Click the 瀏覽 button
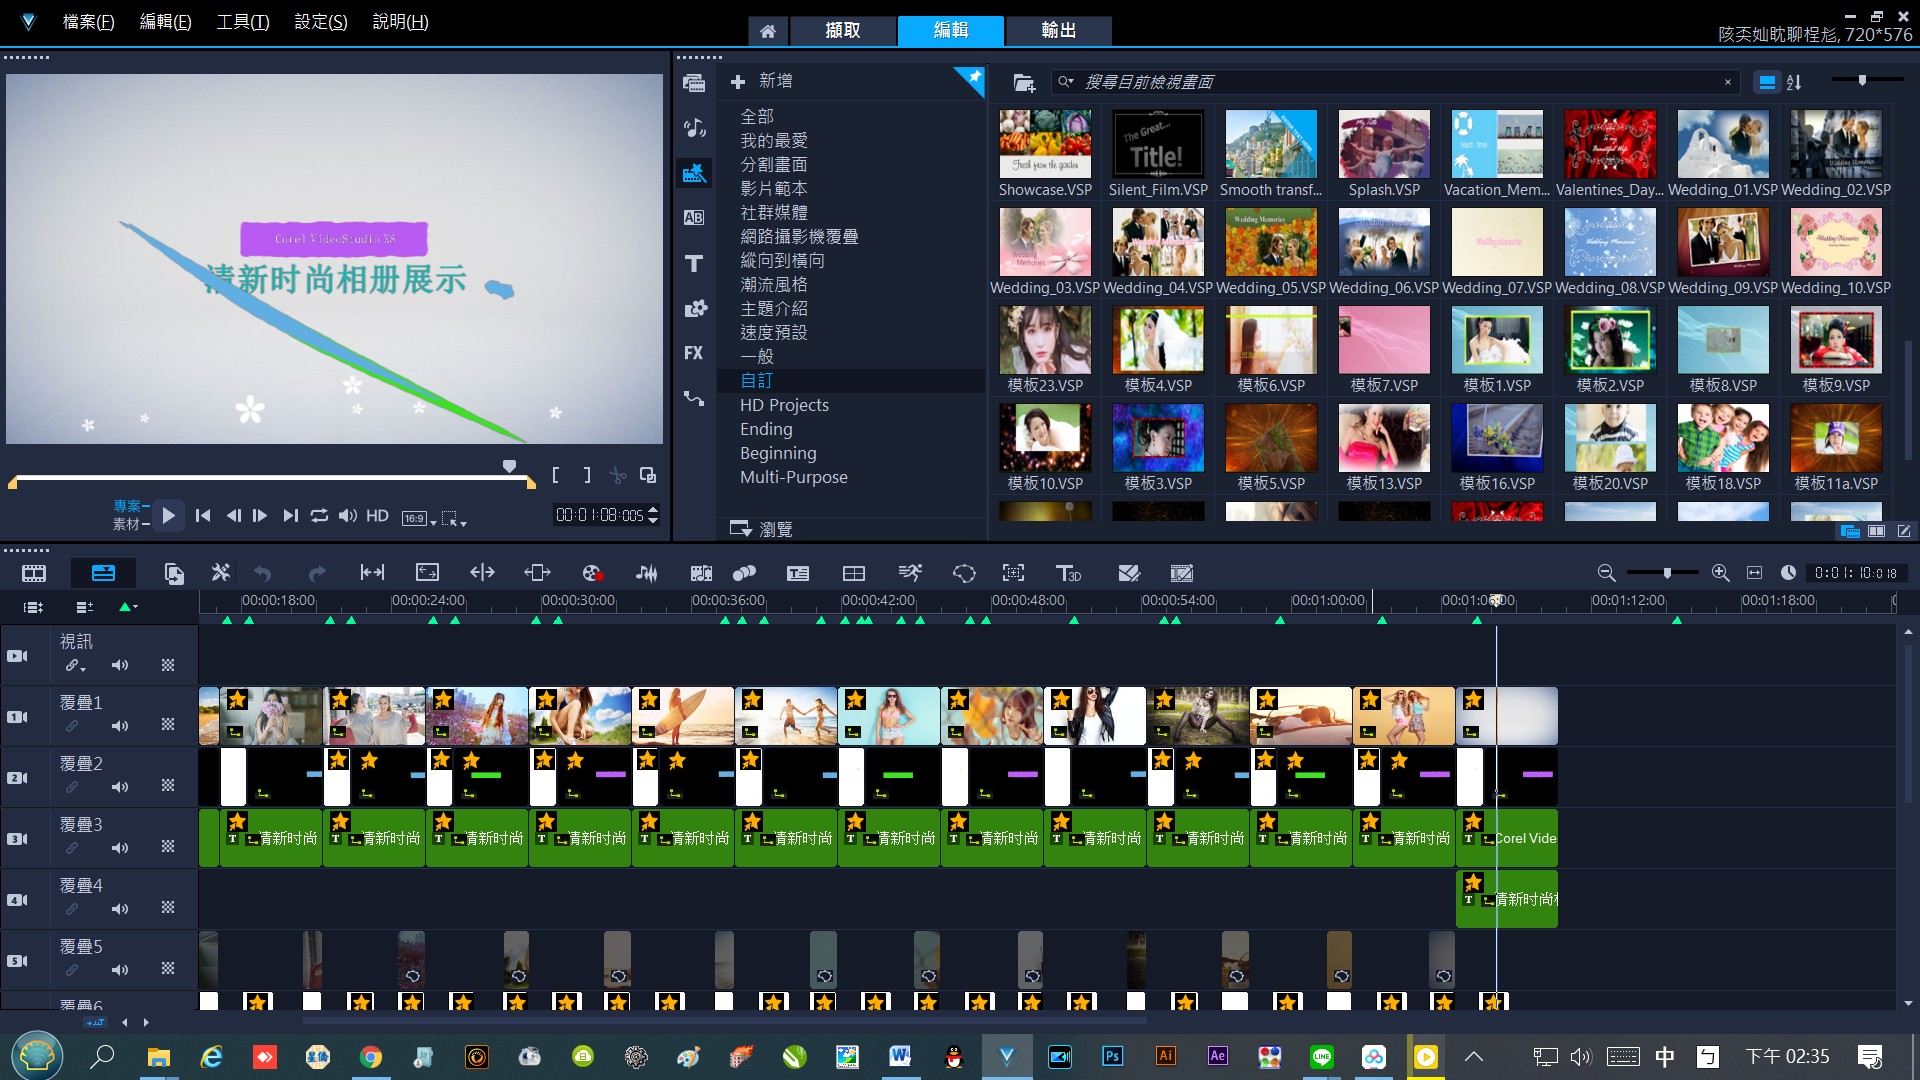Screen dimensions: 1920x1080 pyautogui.click(x=761, y=529)
